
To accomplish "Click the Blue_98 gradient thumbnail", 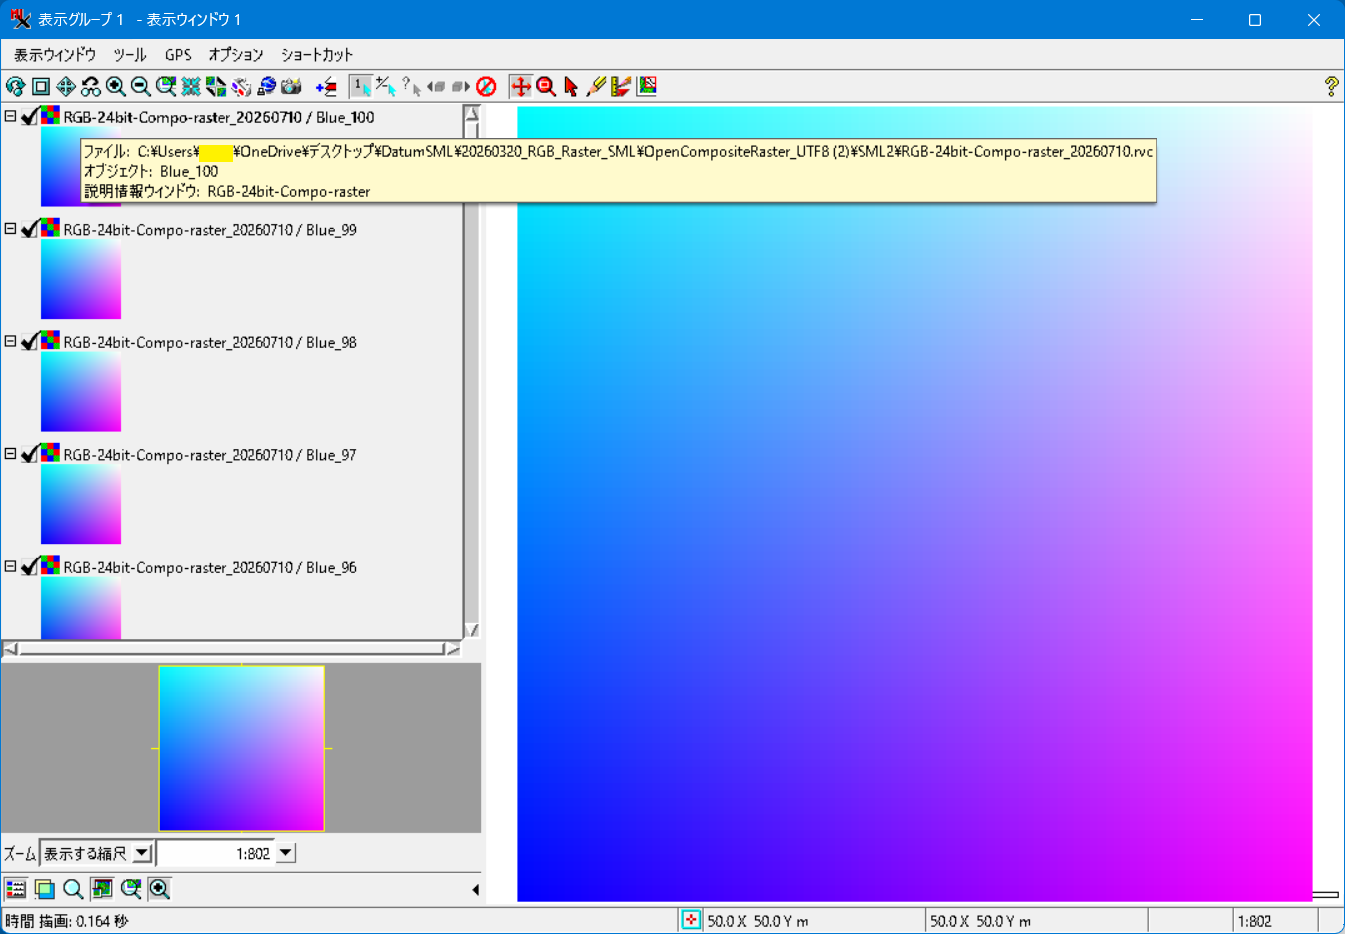I will pos(81,392).
